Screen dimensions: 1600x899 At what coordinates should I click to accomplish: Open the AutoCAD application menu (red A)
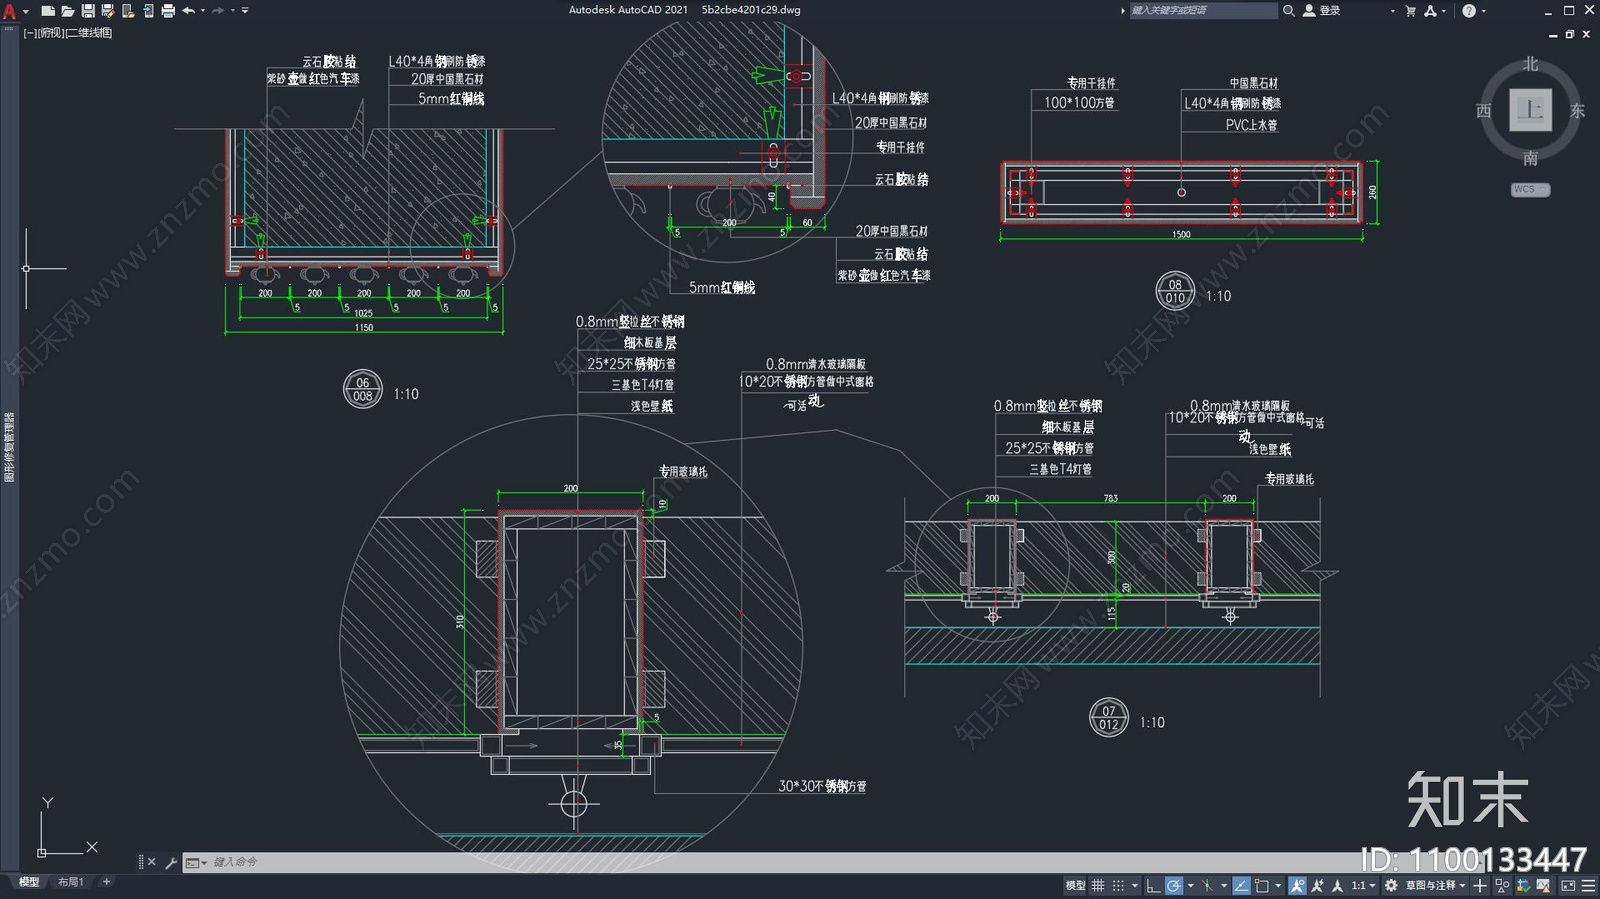tap(10, 11)
